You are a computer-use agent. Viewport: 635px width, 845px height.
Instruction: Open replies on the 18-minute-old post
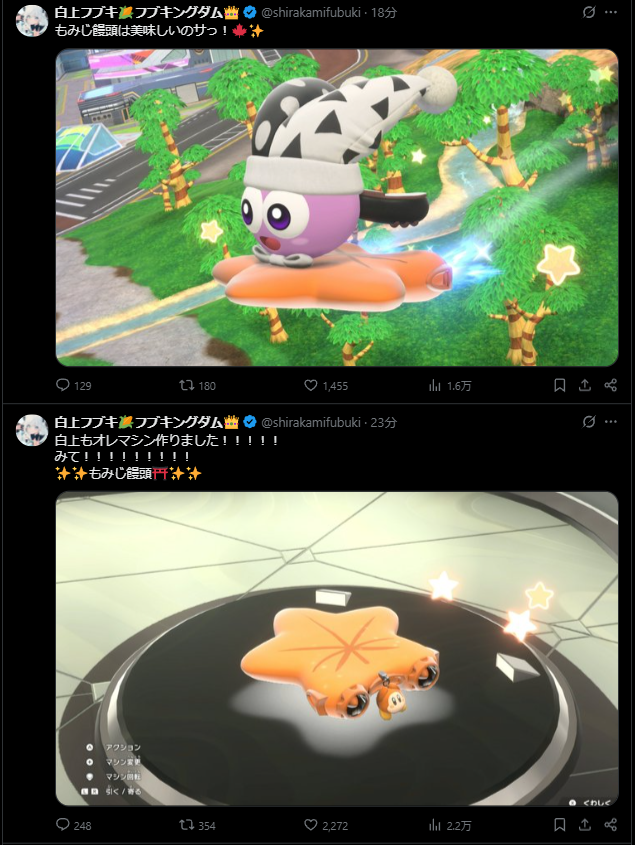[73, 385]
